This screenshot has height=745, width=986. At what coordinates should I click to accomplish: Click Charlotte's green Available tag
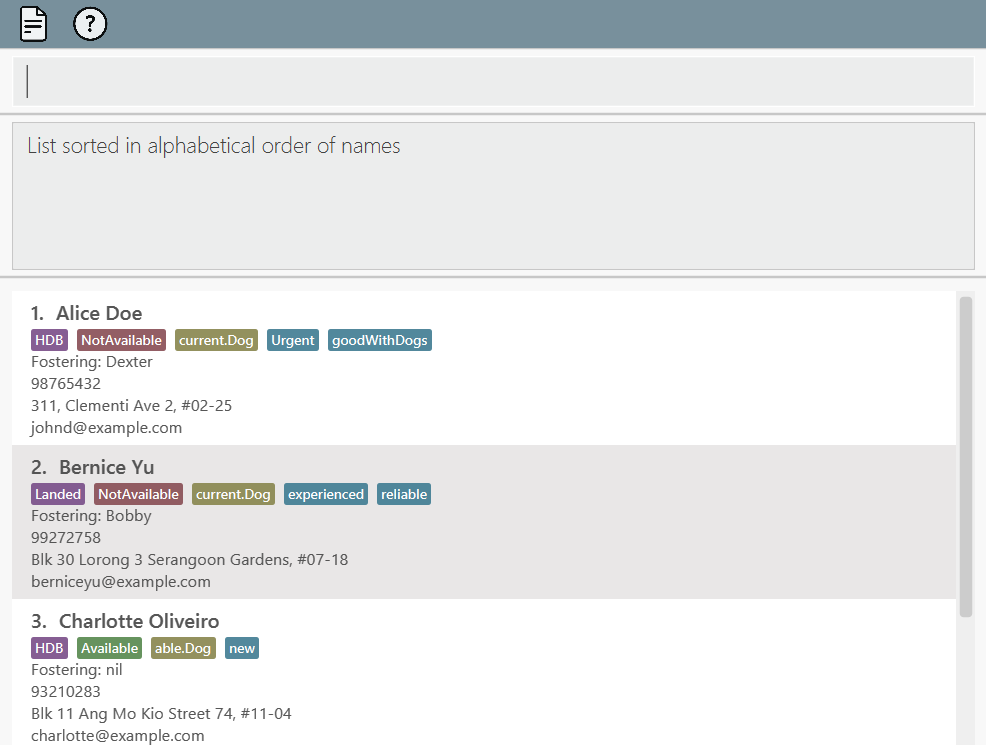point(109,648)
